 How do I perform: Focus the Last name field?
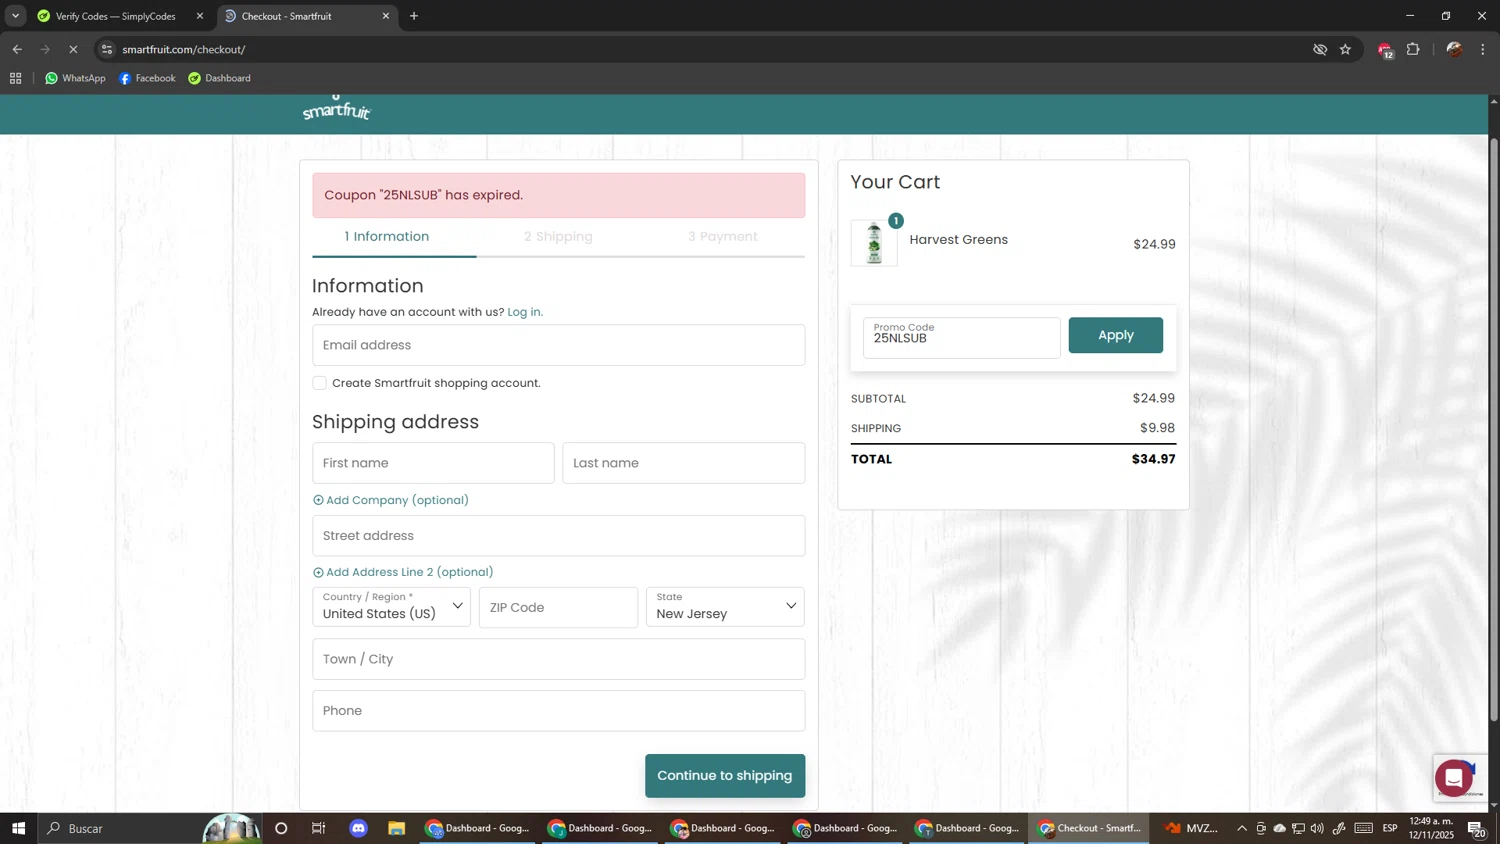pos(683,463)
